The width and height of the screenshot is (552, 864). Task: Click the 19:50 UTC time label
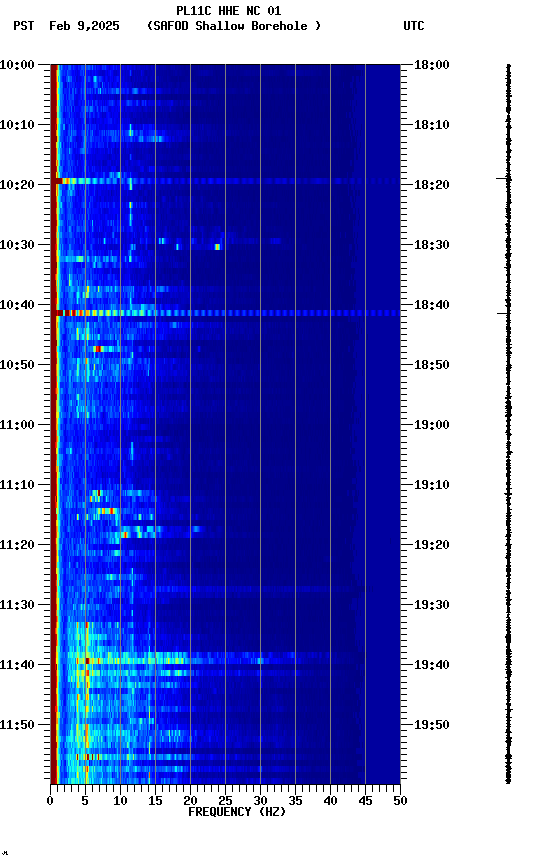point(432,725)
